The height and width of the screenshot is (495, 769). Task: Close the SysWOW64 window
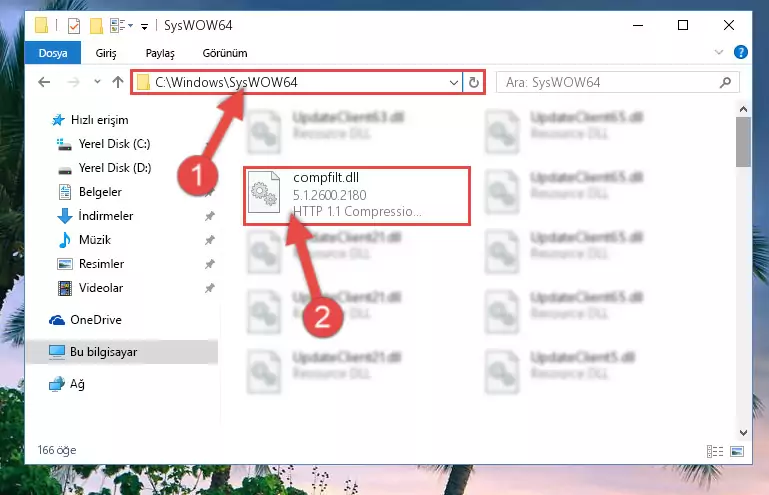729,26
